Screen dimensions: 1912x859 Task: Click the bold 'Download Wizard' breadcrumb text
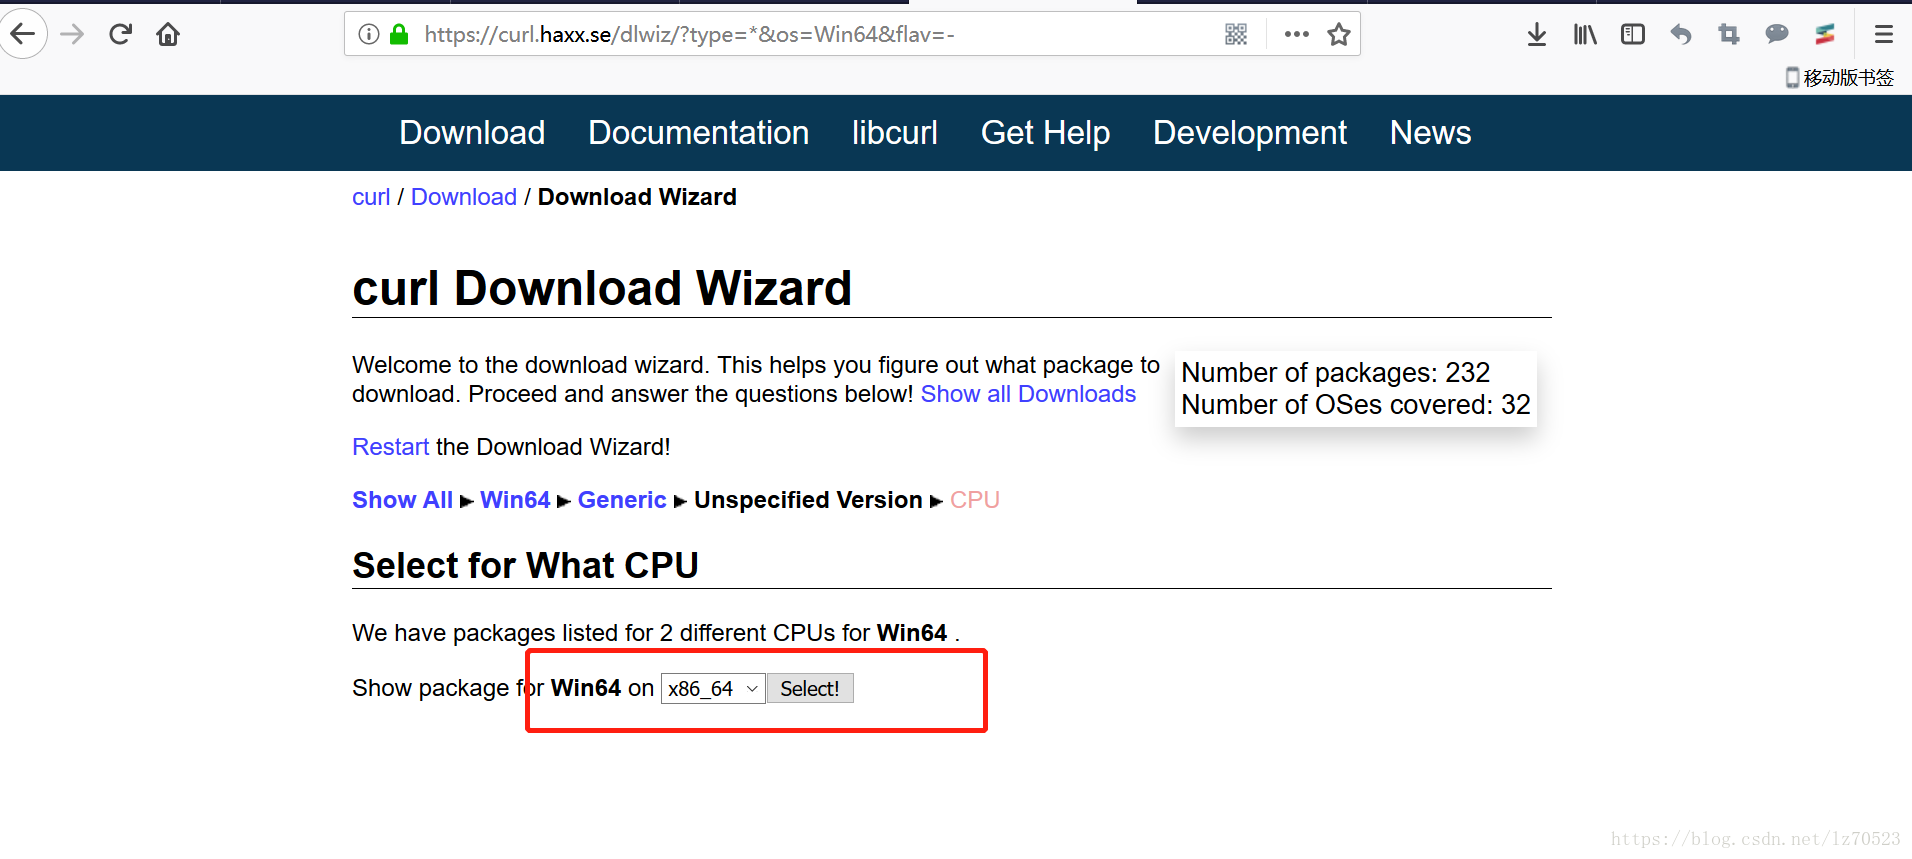click(x=637, y=197)
